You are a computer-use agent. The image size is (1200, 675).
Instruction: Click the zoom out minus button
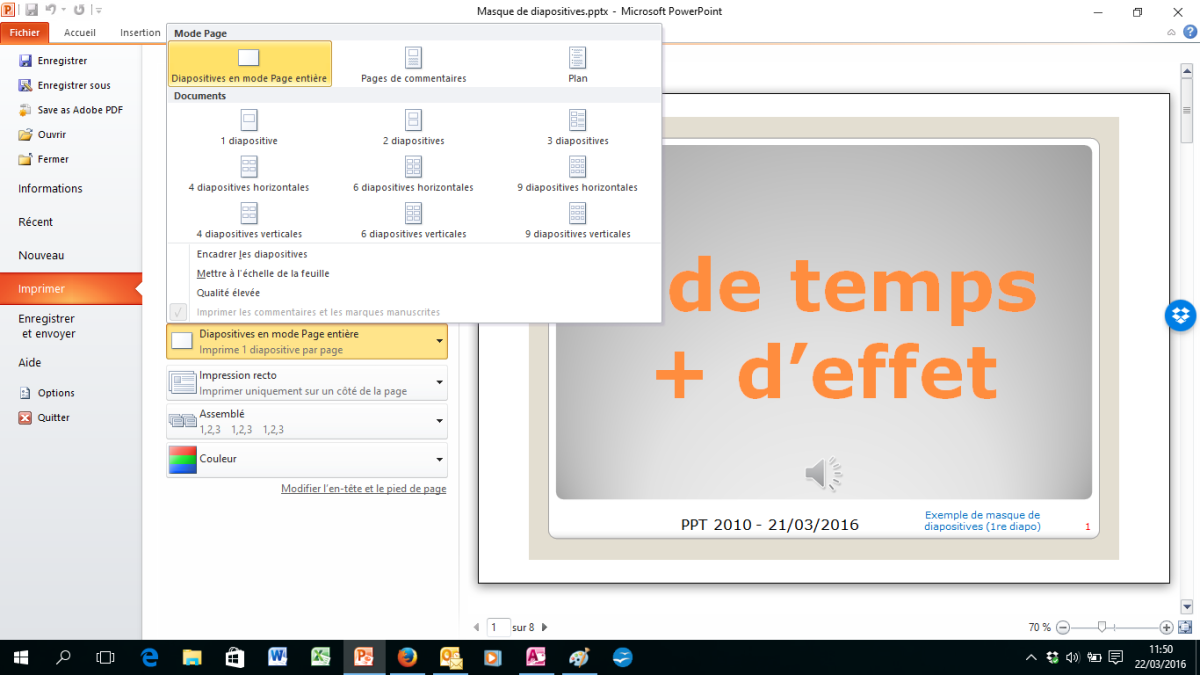[1063, 627]
